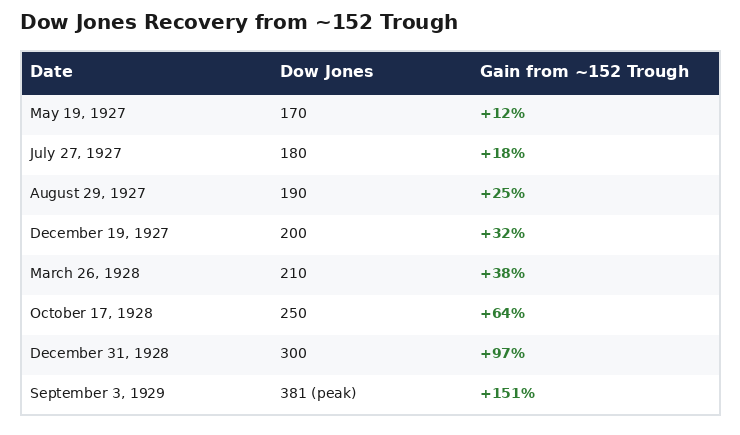
Task: Select the Dow Jones column header
Action: (x=326, y=72)
